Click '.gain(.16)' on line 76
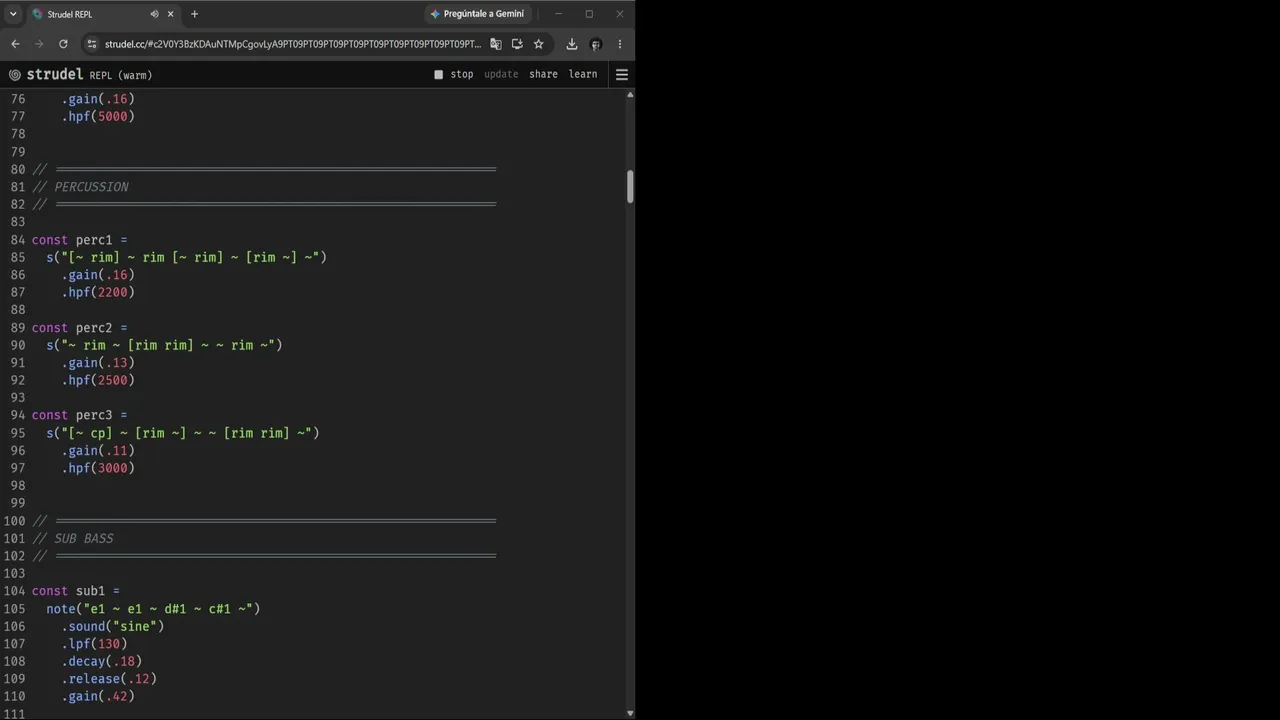 [98, 99]
